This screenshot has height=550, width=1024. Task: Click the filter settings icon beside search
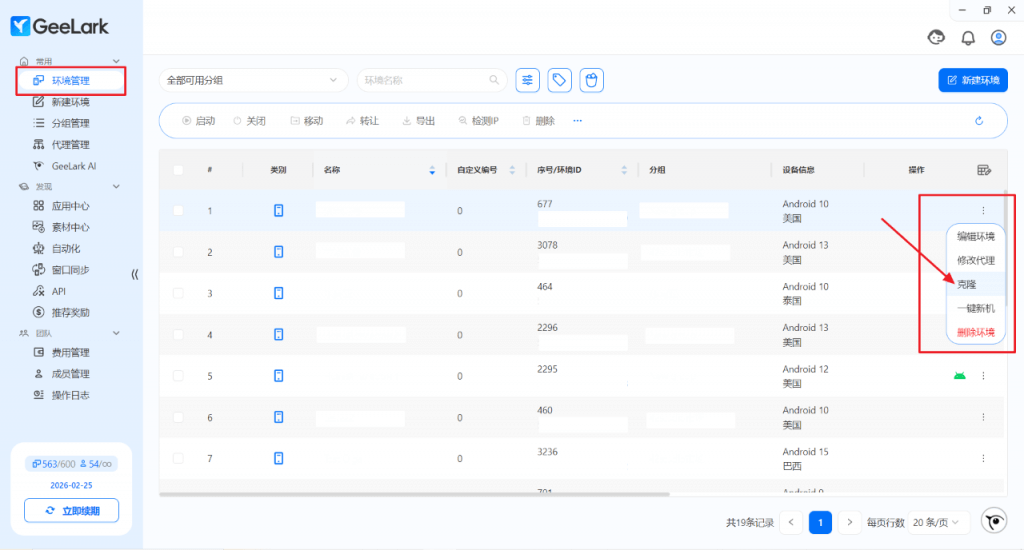coord(527,80)
